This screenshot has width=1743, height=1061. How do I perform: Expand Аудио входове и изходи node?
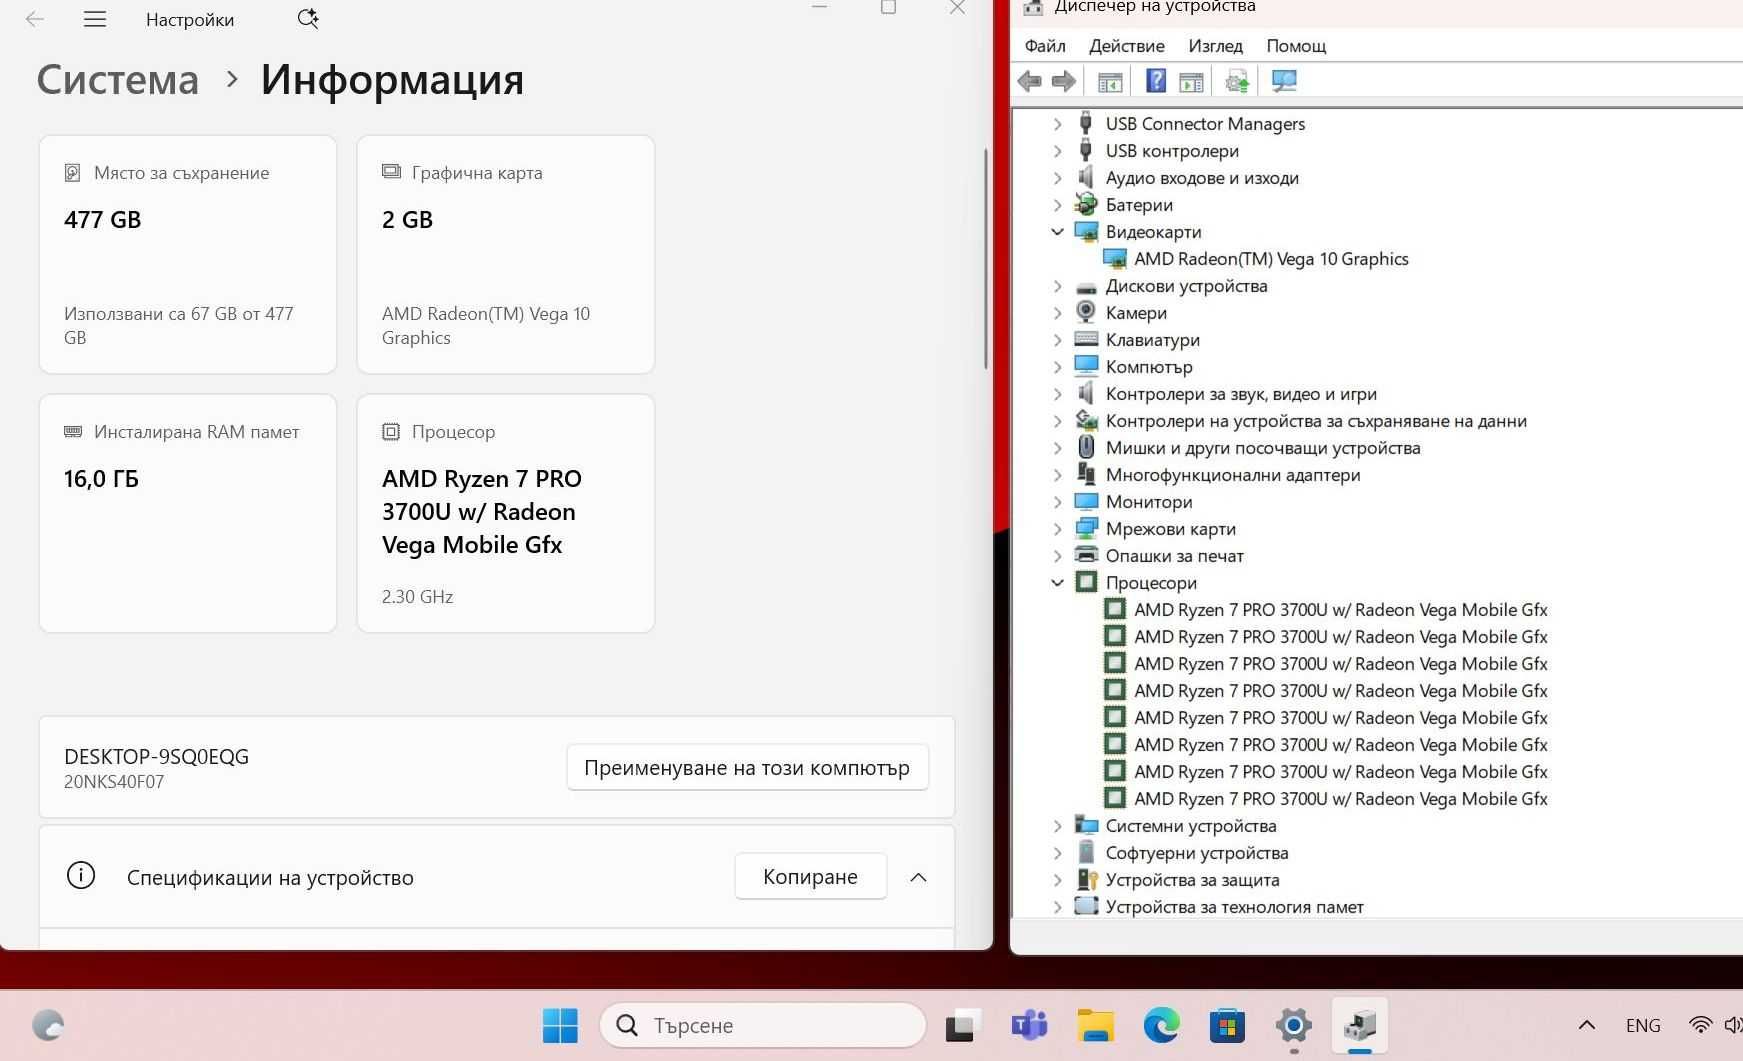[1058, 178]
